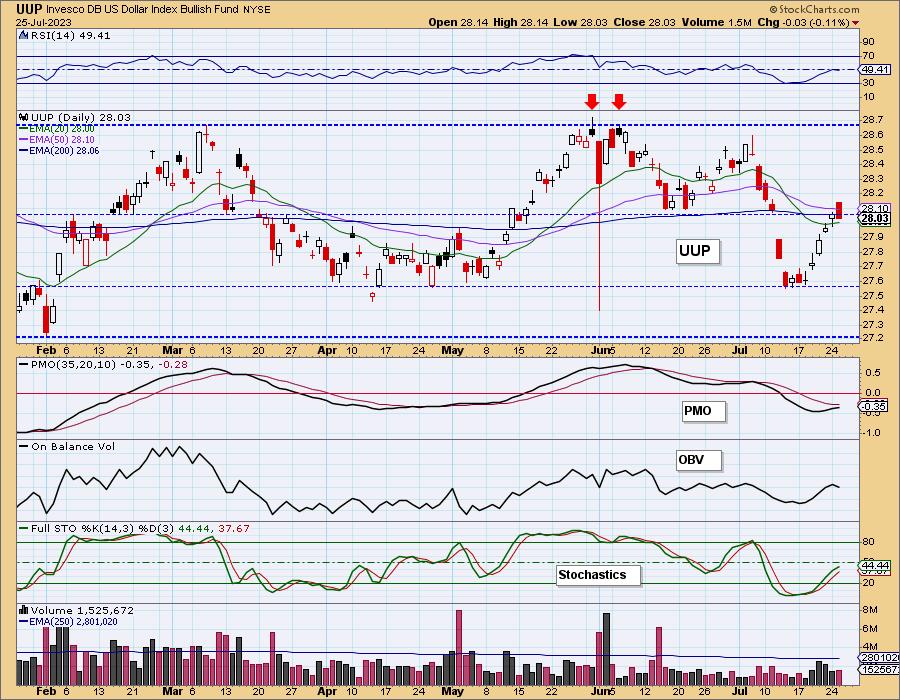Click the RSI area-chart icon beside RSI(14)
The image size is (900, 700).
click(24, 36)
